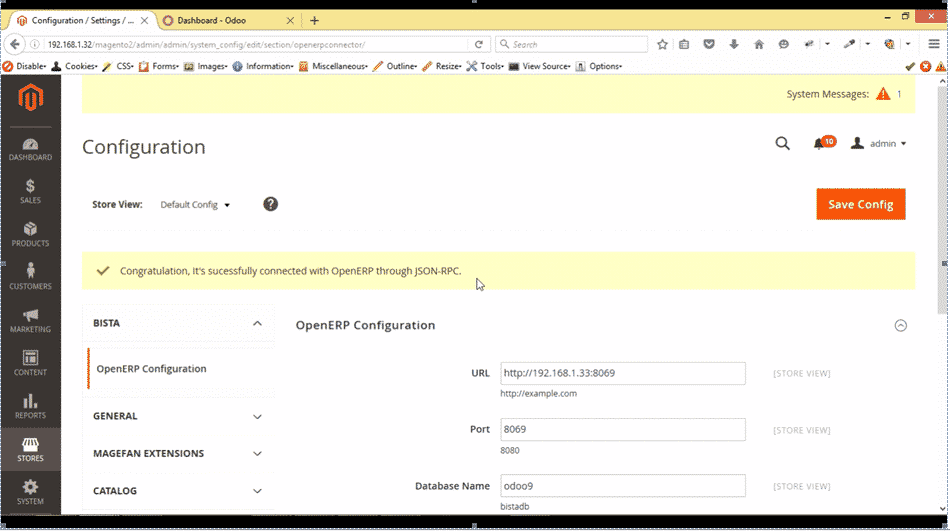Open the Miscellaneous web developer menu
Viewport: 950px width, 531px height.
coord(333,66)
